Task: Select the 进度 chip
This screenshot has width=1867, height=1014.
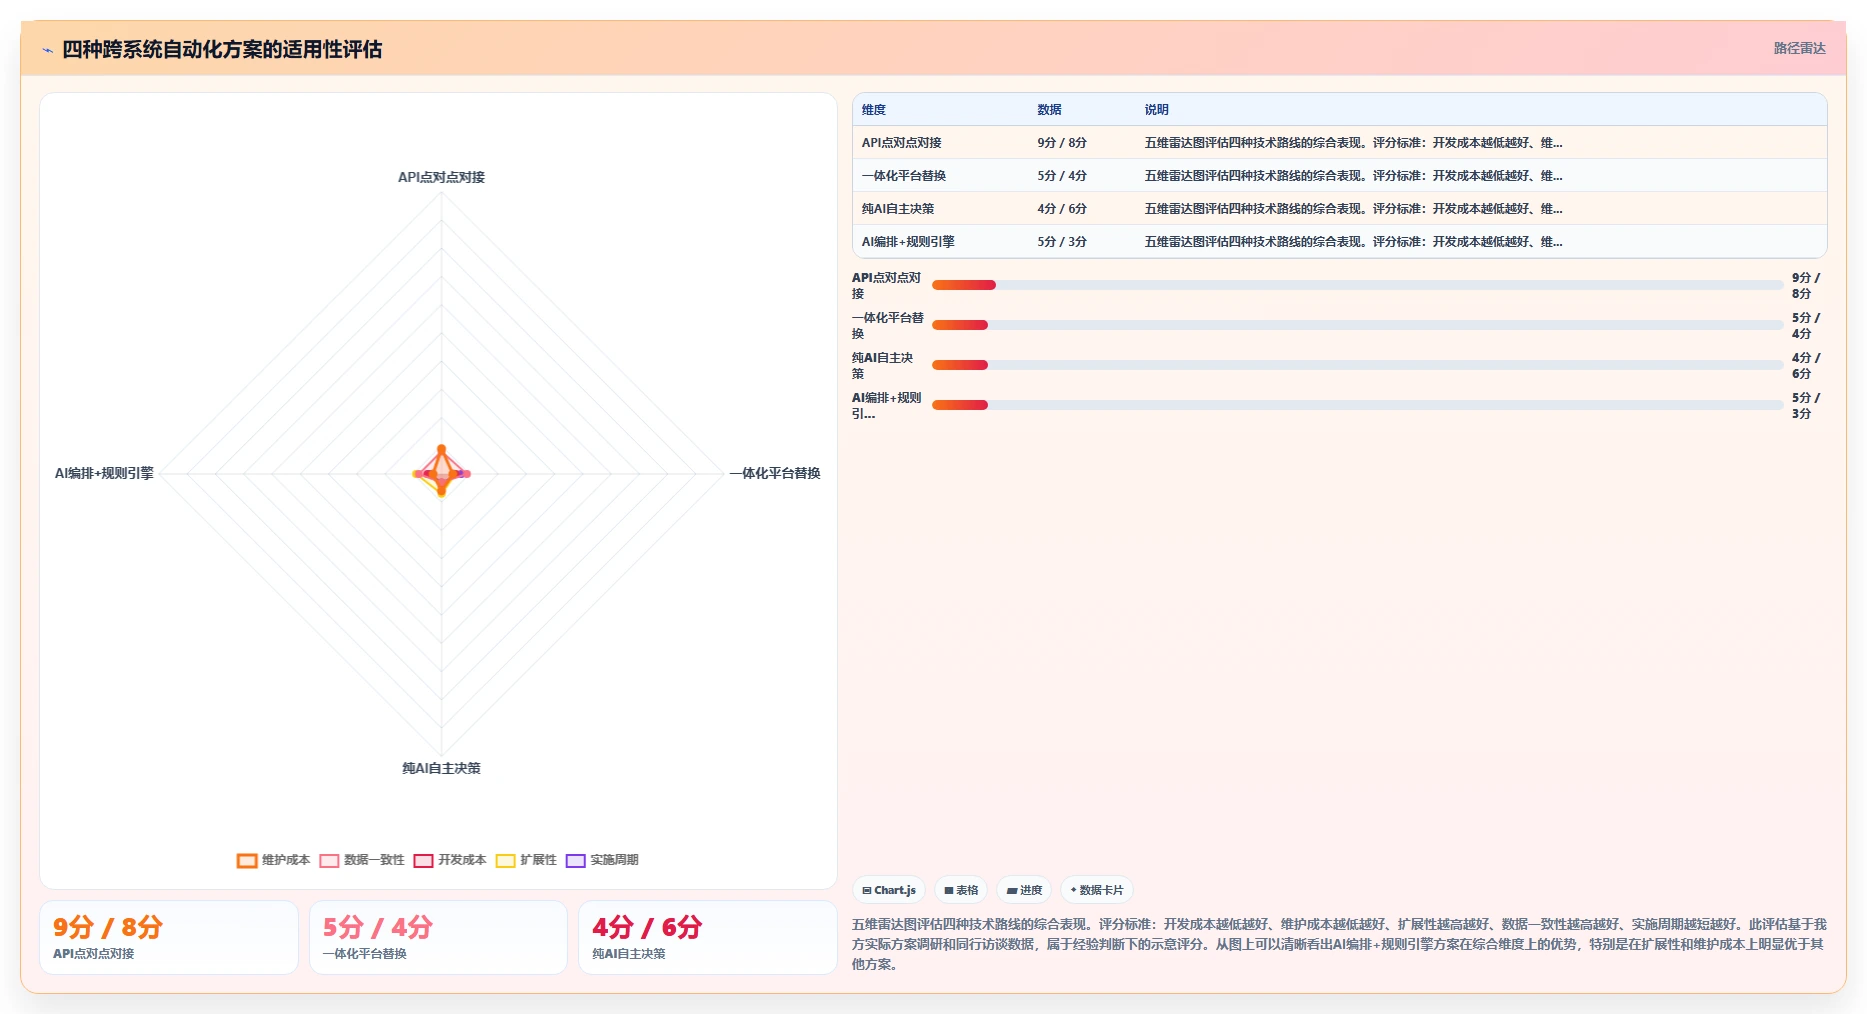Action: click(1024, 890)
